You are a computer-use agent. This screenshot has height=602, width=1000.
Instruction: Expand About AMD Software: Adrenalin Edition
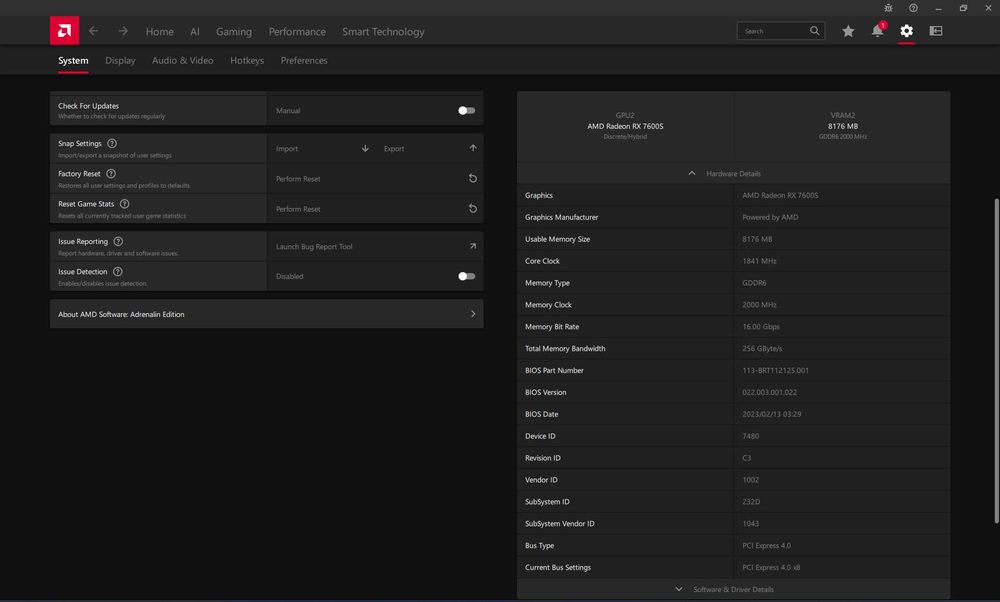266,314
